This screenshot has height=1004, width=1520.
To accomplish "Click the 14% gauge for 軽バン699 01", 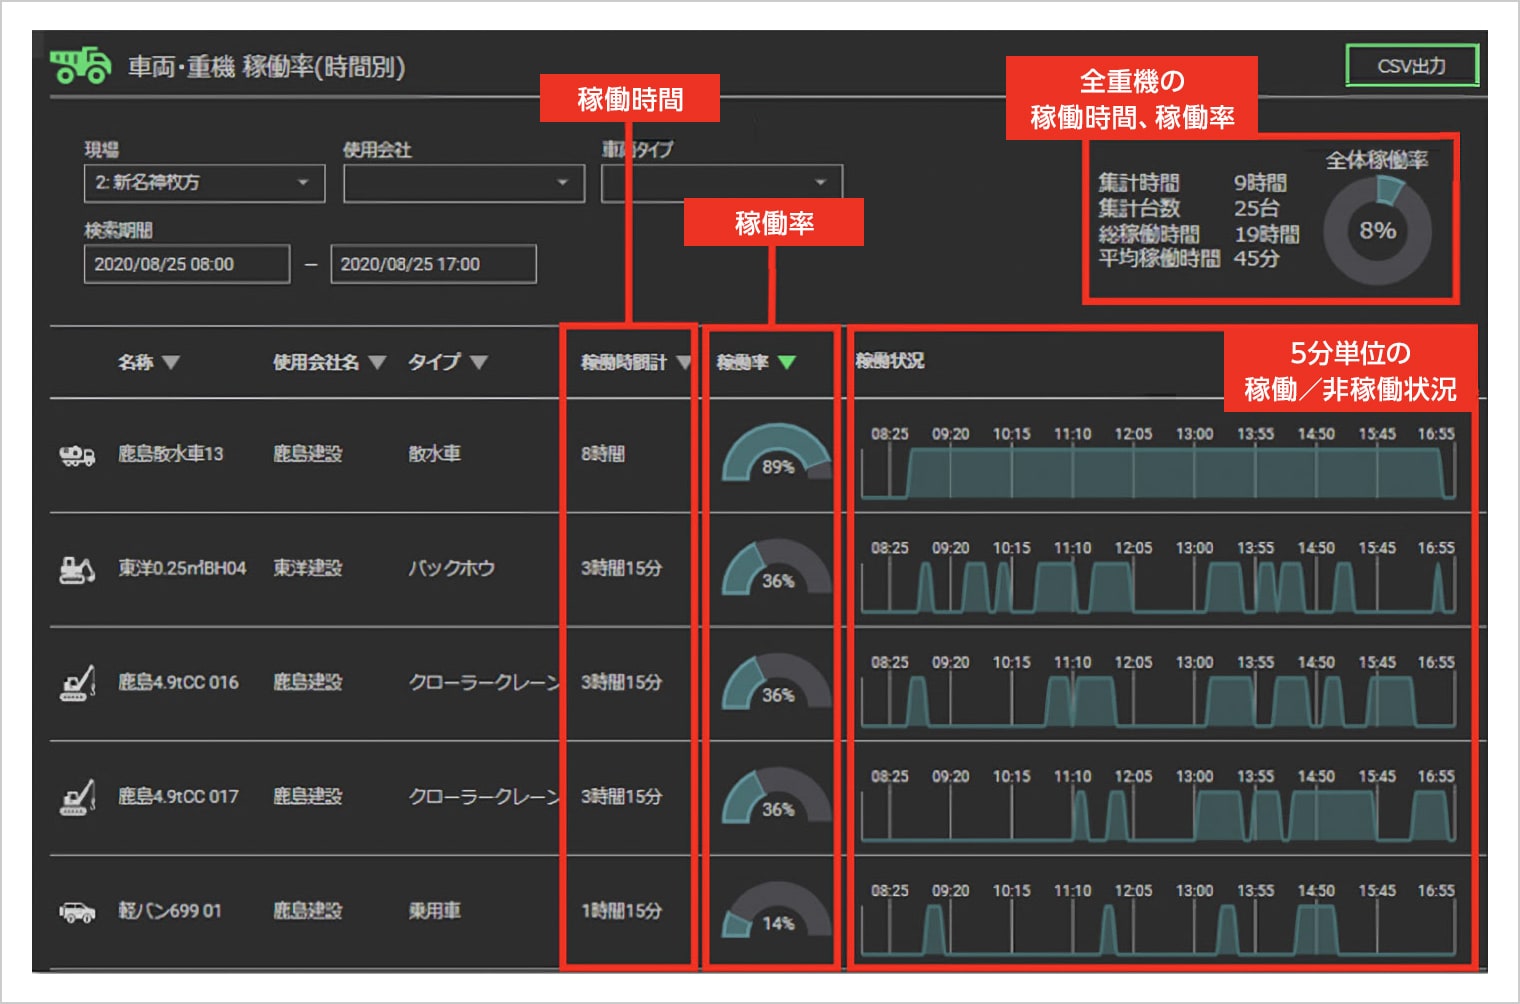I will (x=777, y=909).
